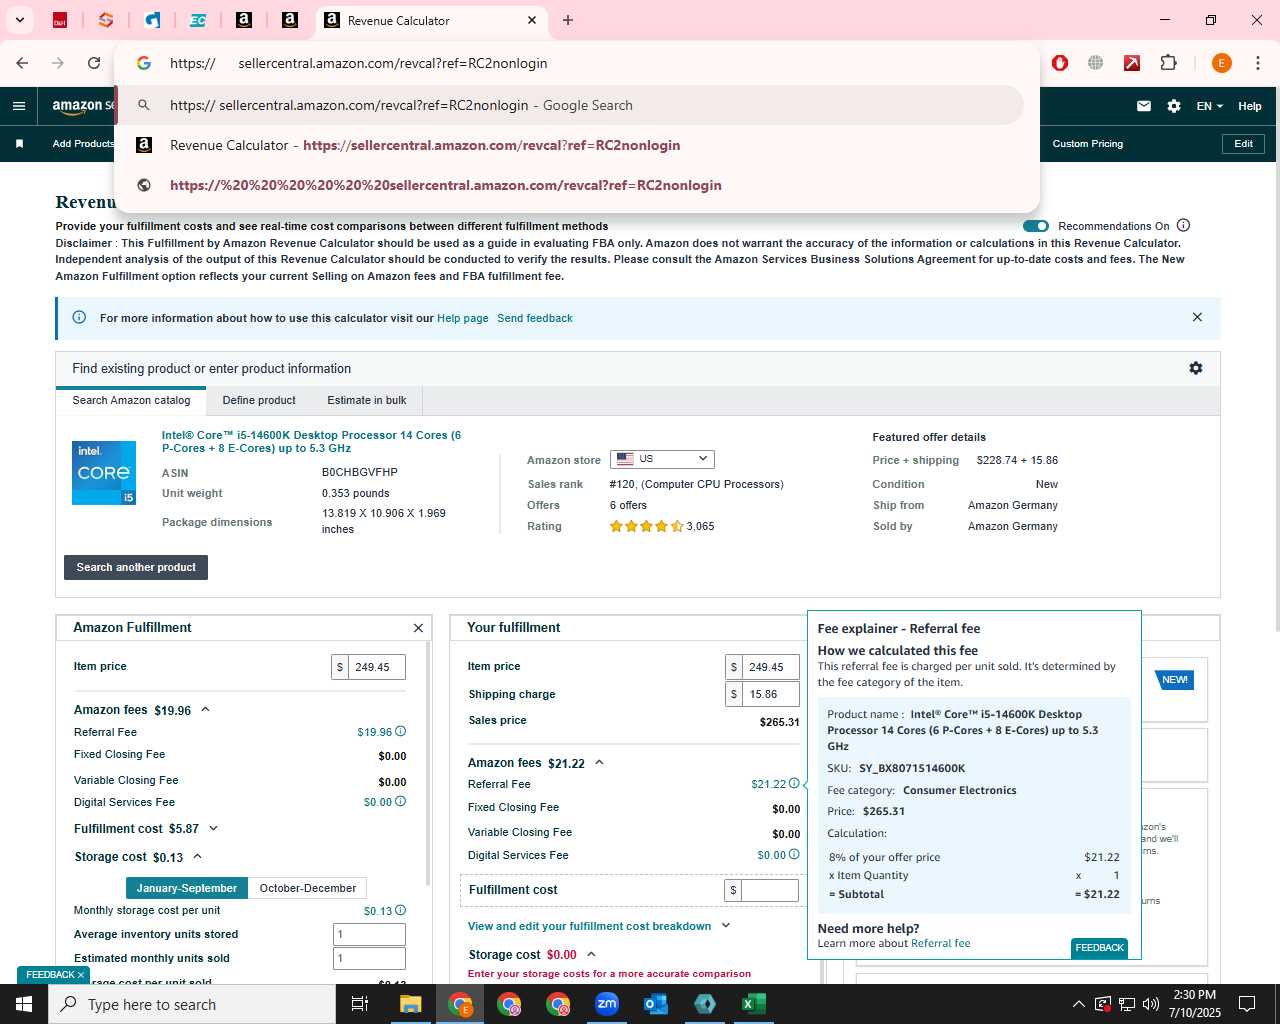Select the October-December storage period

(x=307, y=888)
